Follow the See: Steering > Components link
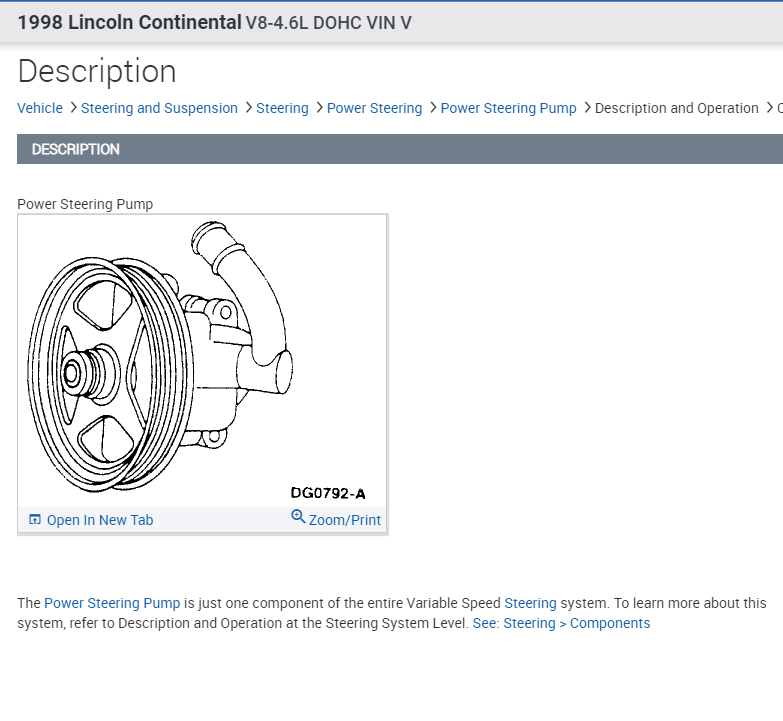 click(561, 623)
